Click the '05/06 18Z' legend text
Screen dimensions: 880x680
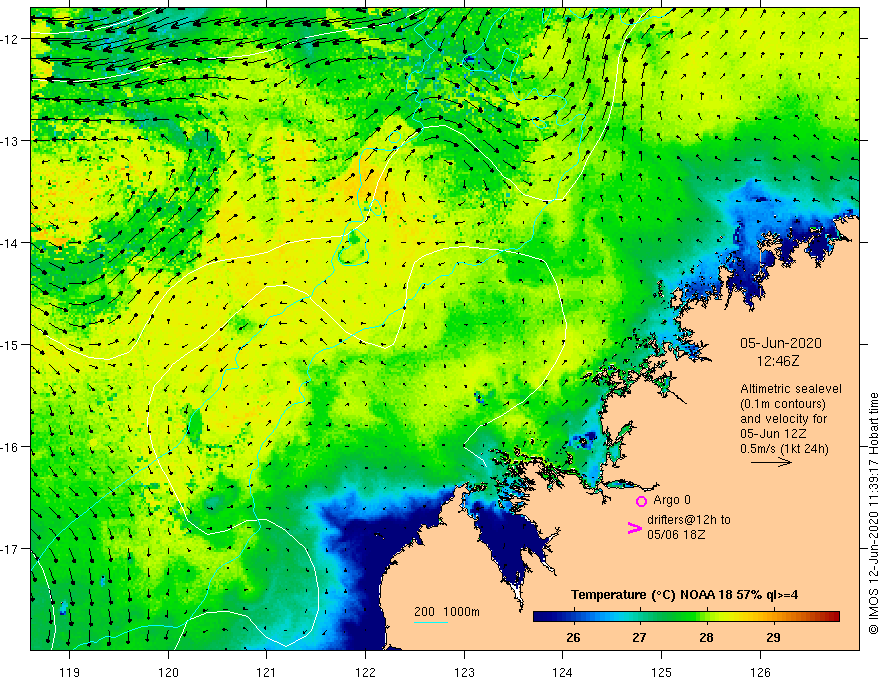676,535
